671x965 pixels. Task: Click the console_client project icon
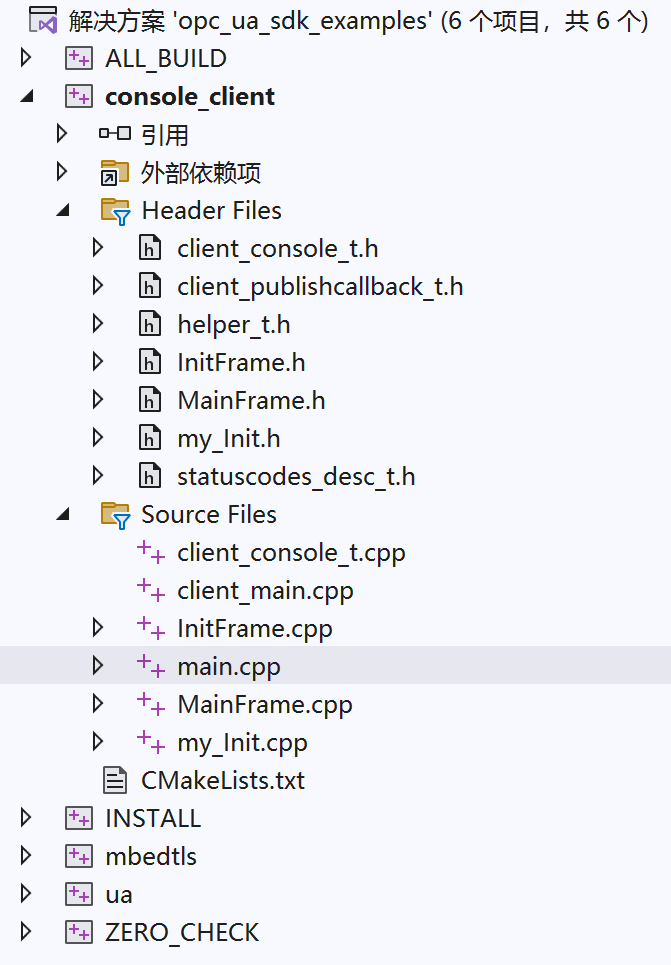[79, 96]
